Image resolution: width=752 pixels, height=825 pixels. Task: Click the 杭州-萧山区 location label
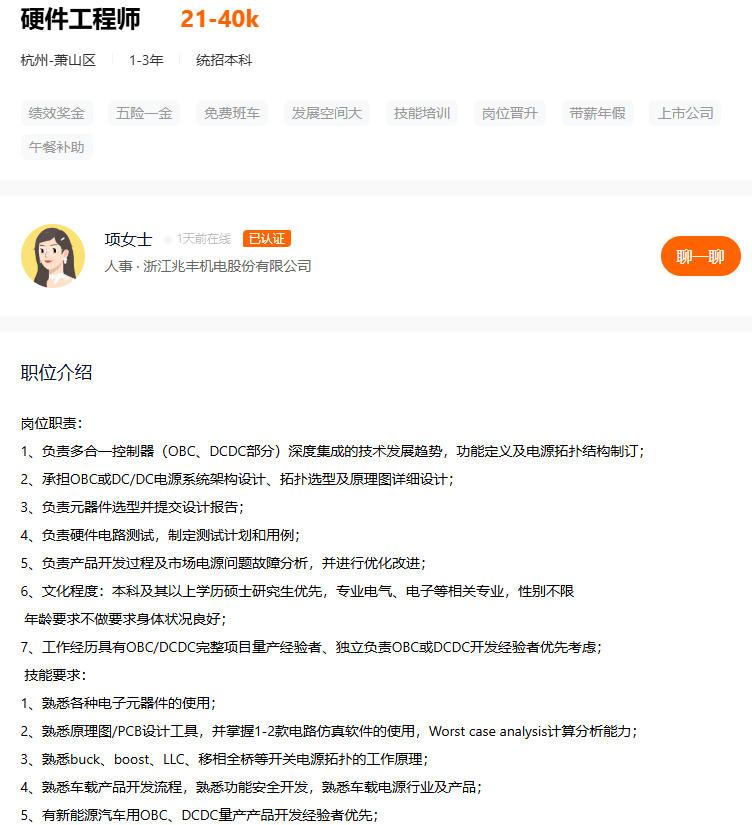(58, 60)
